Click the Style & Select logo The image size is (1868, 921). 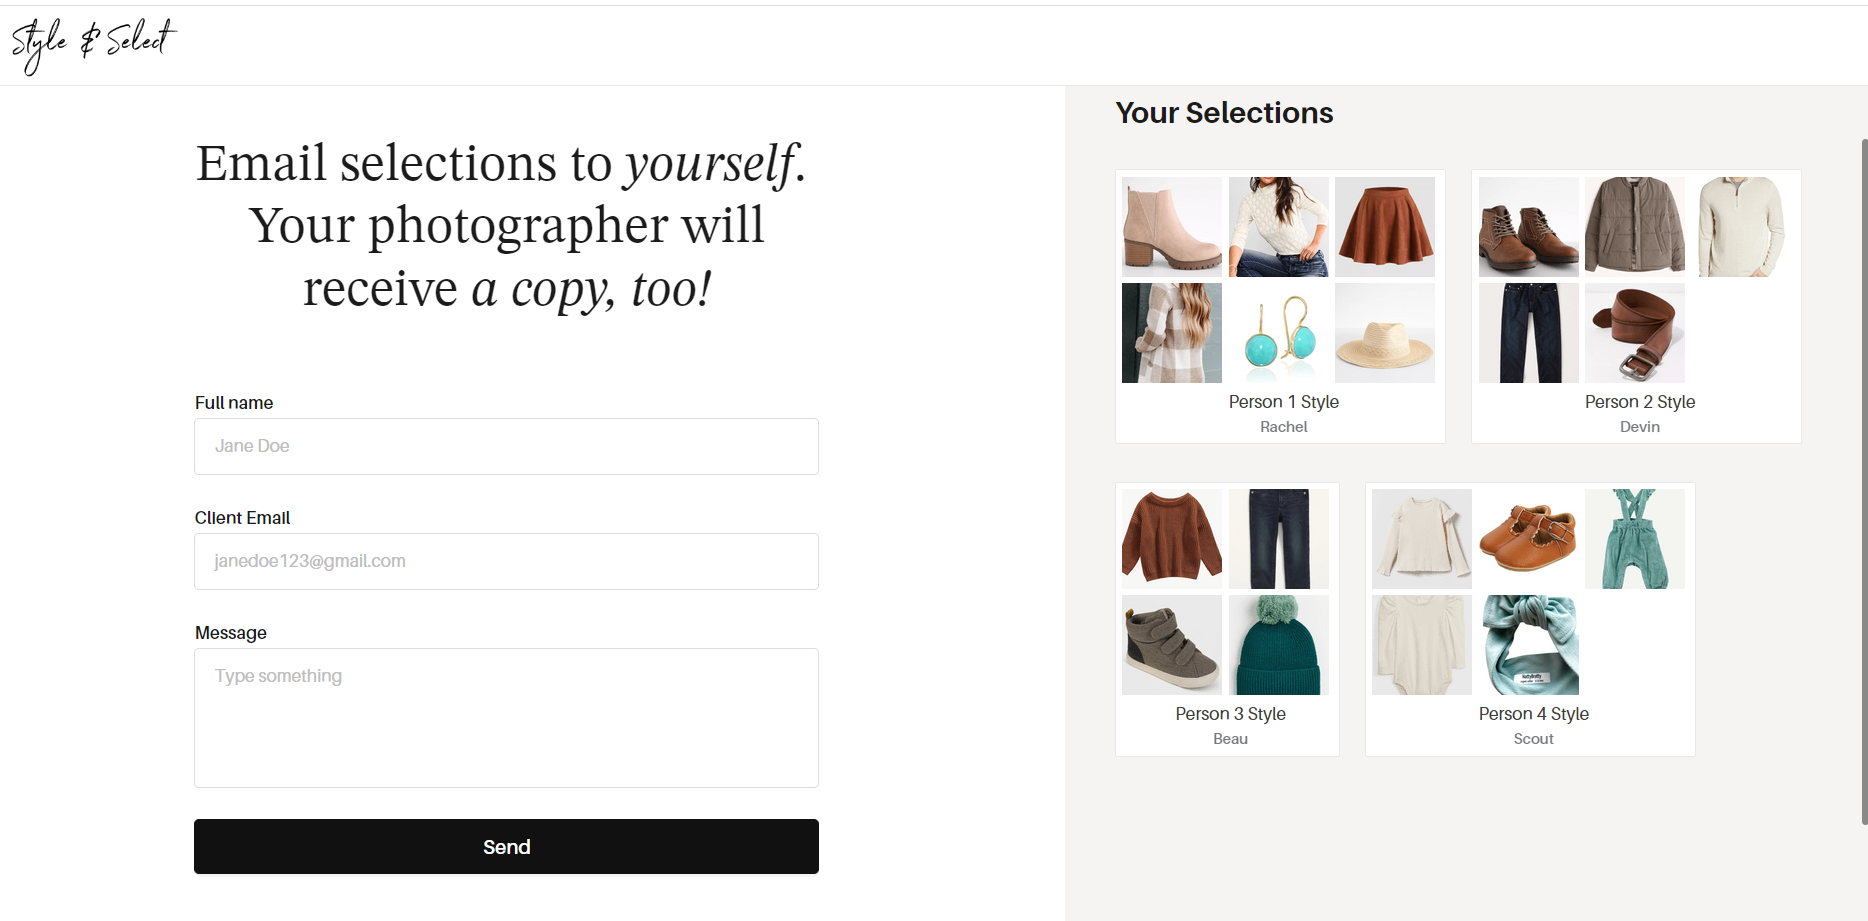pyautogui.click(x=93, y=44)
